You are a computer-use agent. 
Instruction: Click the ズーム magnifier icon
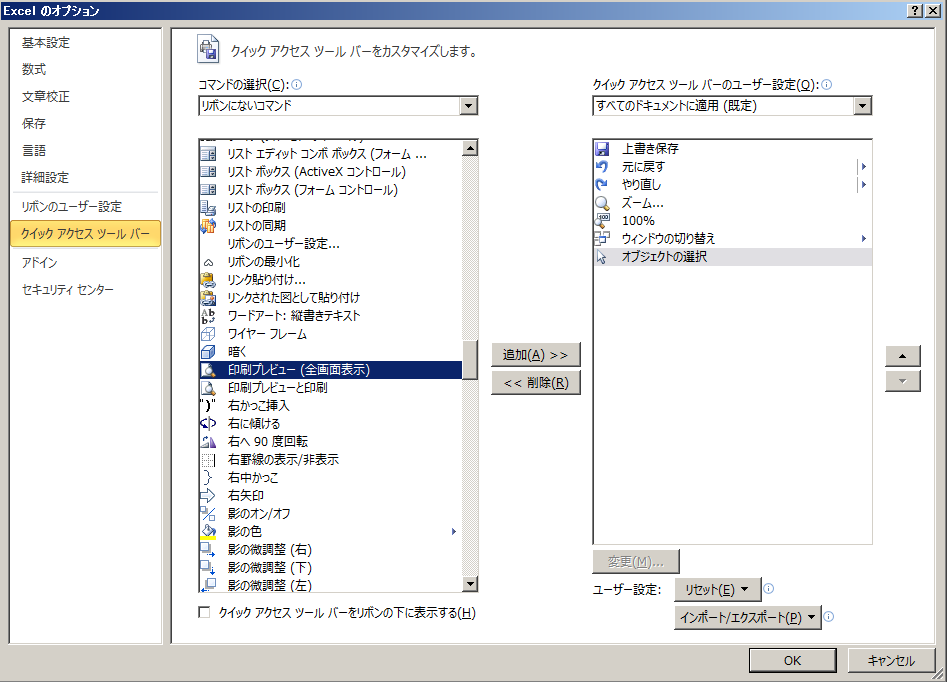602,203
